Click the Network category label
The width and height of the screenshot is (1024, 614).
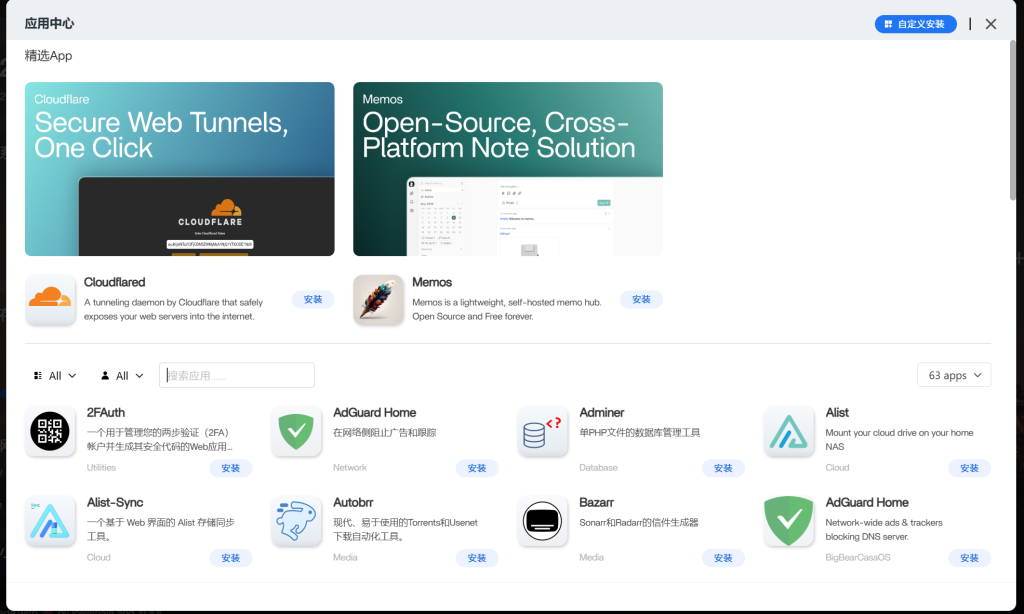point(350,468)
